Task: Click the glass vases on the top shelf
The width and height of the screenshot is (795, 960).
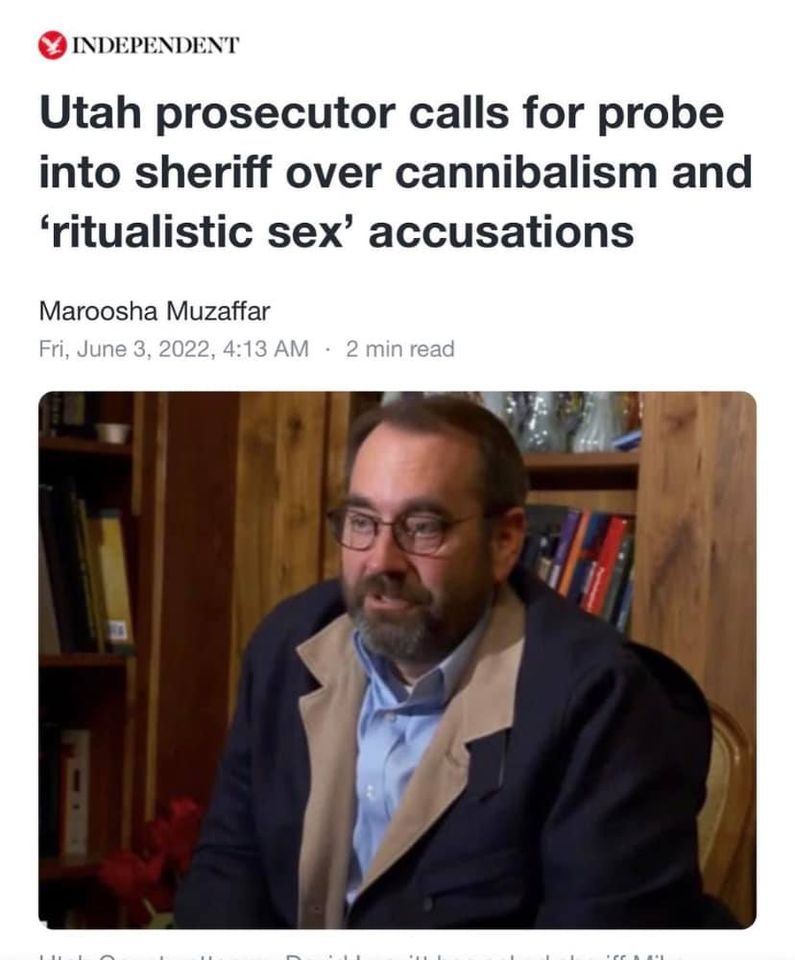Action: coord(554,421)
